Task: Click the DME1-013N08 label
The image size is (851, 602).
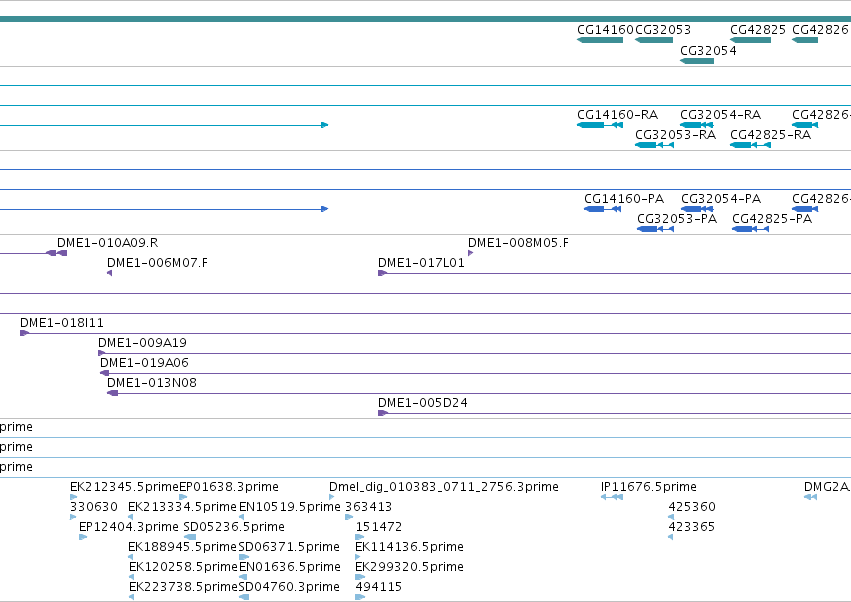Action: point(152,383)
